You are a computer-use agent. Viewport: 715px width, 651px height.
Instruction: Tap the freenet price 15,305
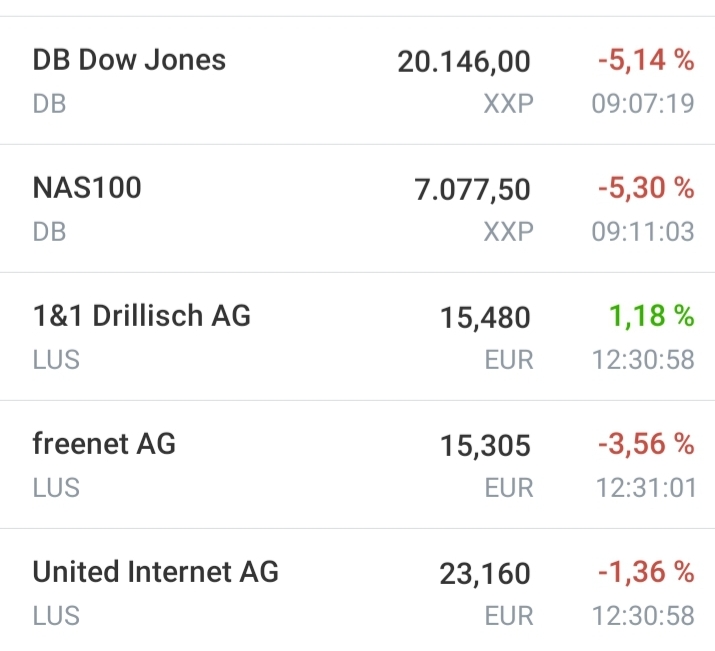pos(485,446)
